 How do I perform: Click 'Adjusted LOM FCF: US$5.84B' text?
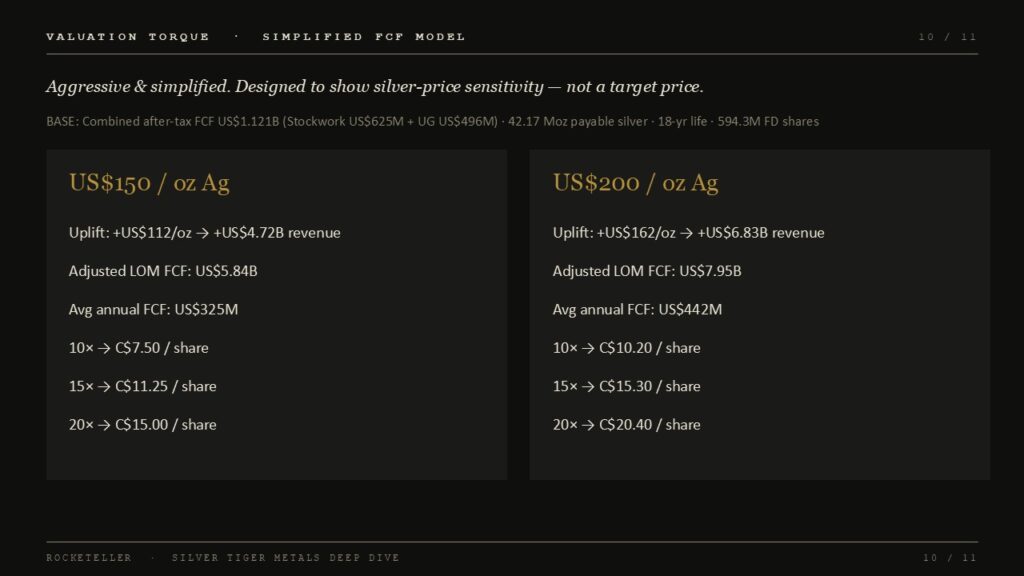click(x=163, y=271)
